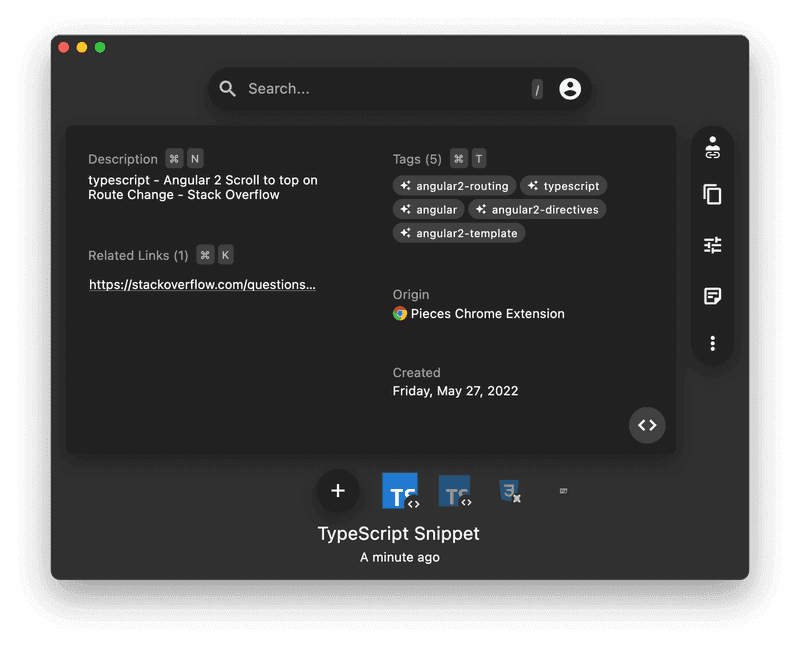Click the angular tag chip

[x=429, y=209]
